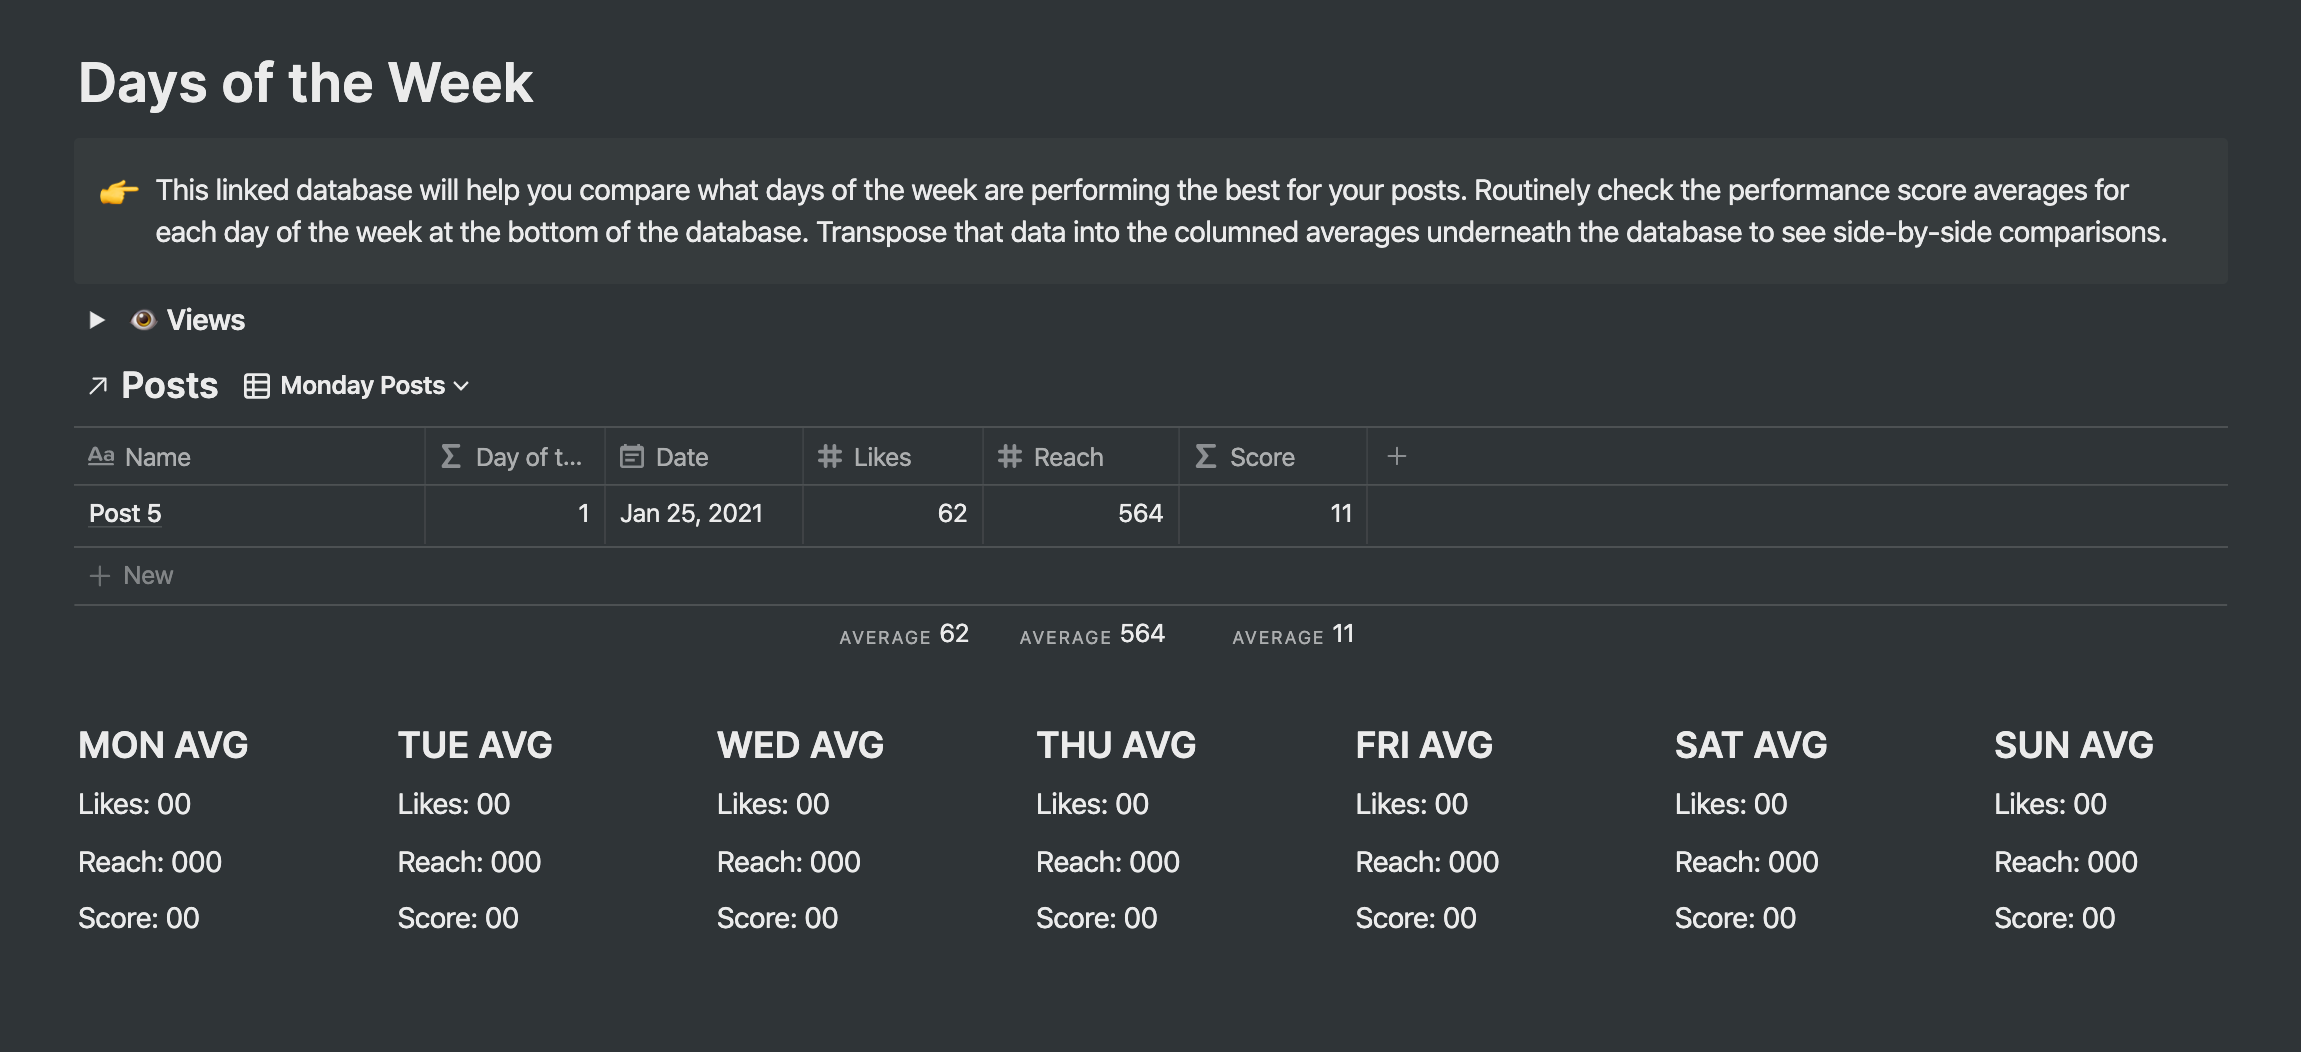Viewport: 2301px width, 1052px height.
Task: Click the plus icon to add a property
Action: click(x=1396, y=456)
